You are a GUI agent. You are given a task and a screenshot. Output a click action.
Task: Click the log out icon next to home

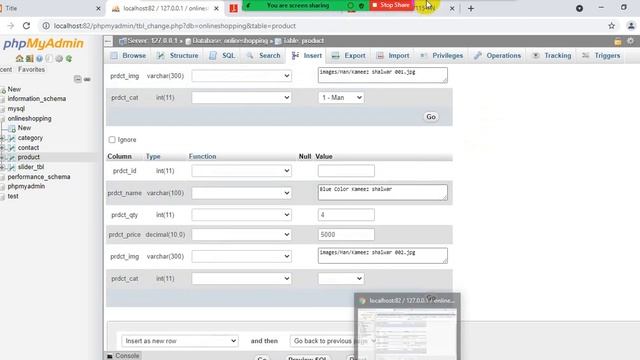tap(29, 59)
